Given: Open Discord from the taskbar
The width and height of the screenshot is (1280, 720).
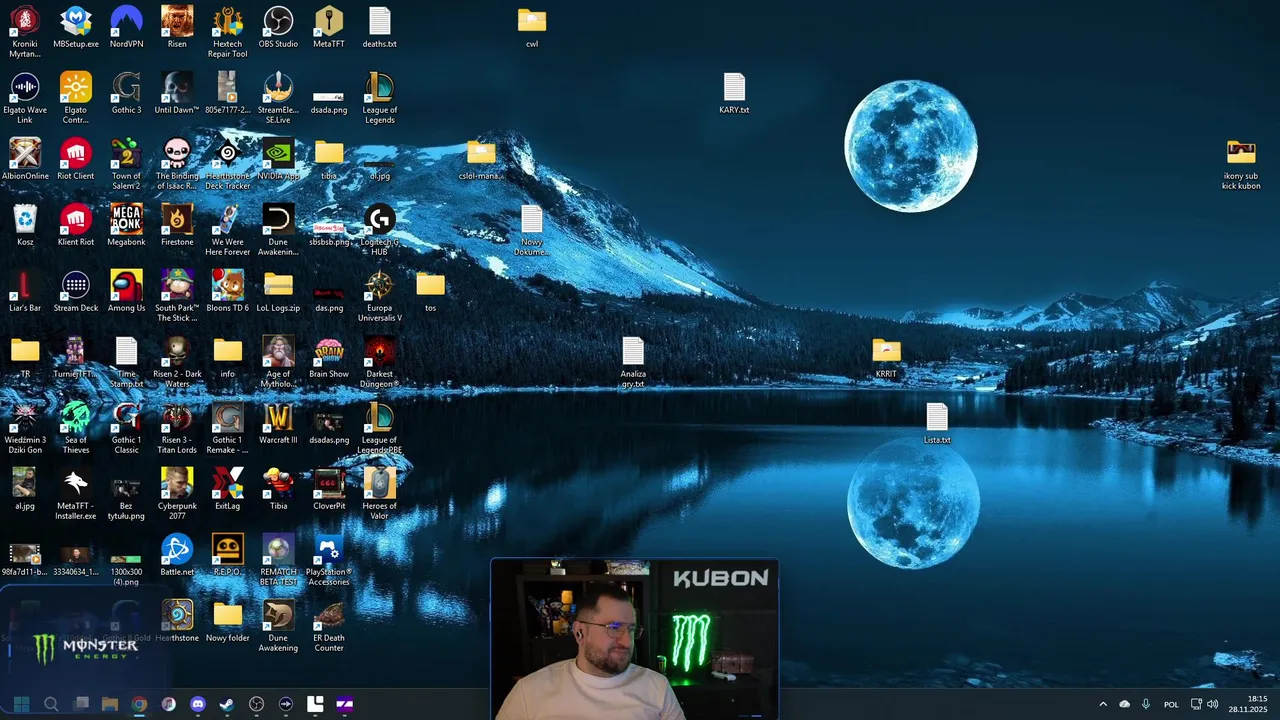Looking at the screenshot, I should (198, 704).
